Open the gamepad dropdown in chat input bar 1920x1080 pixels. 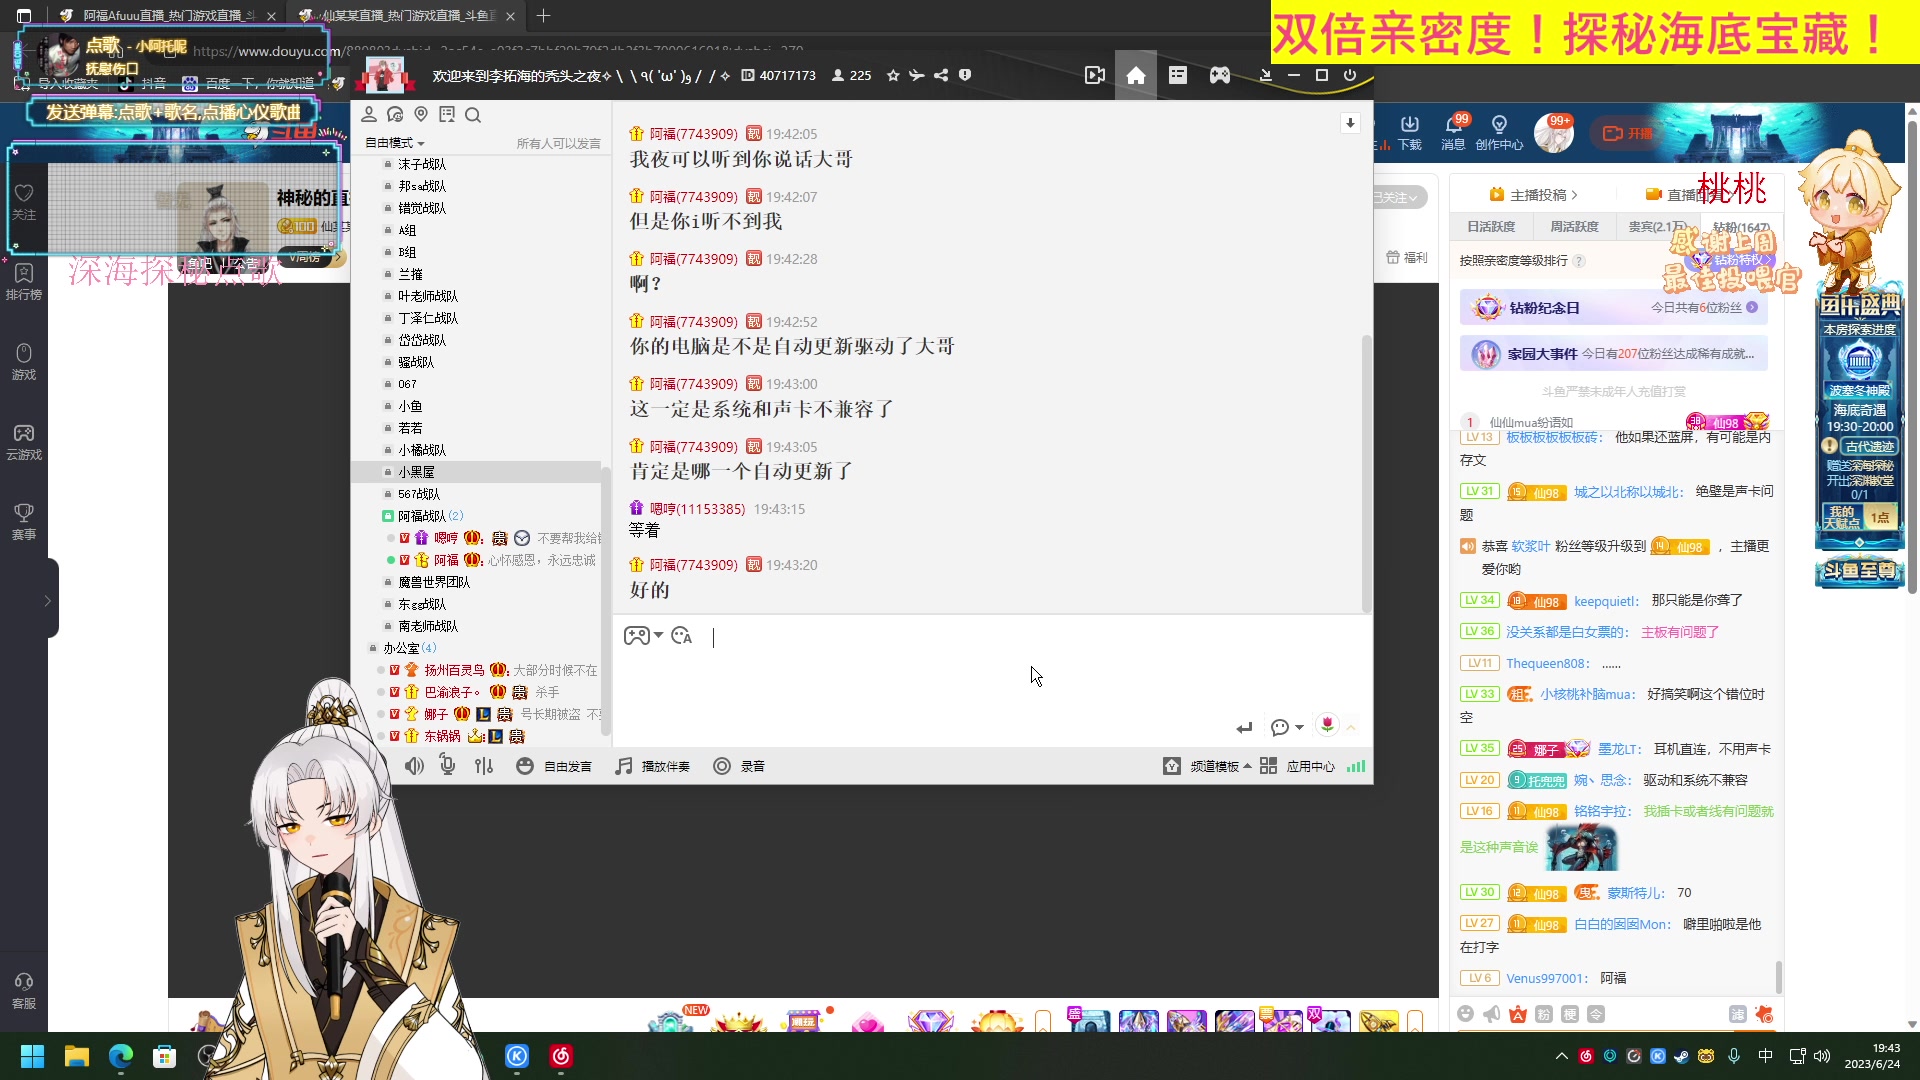pos(643,636)
